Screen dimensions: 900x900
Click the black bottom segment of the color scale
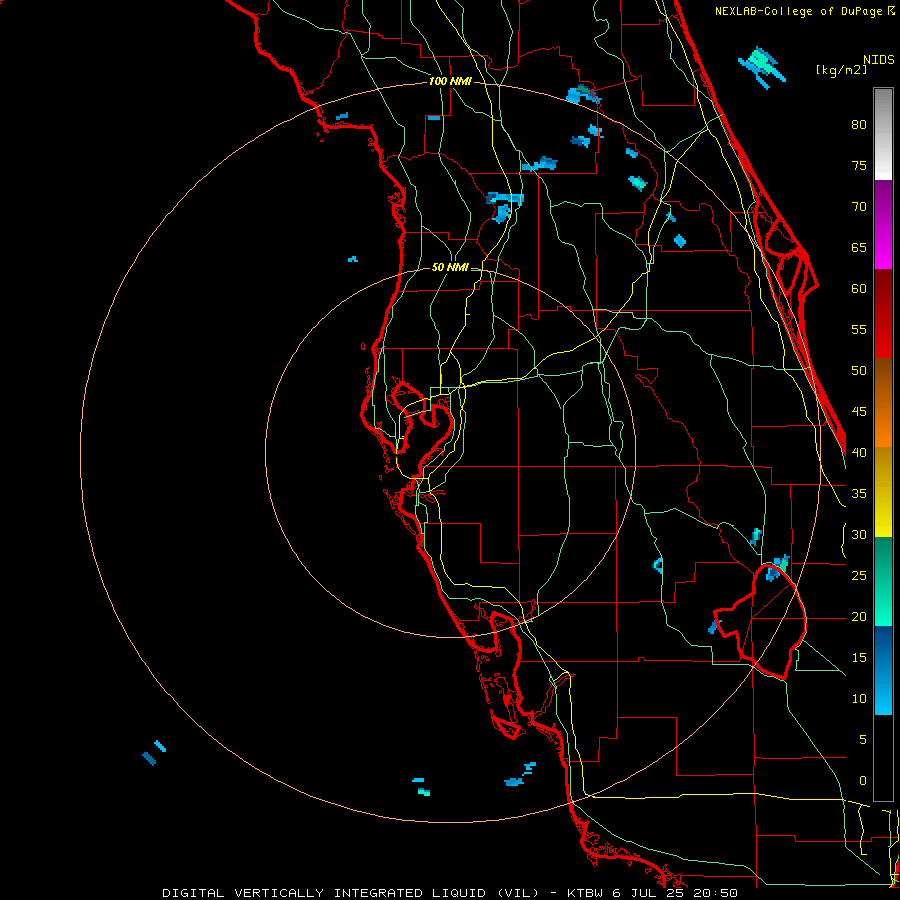(883, 758)
